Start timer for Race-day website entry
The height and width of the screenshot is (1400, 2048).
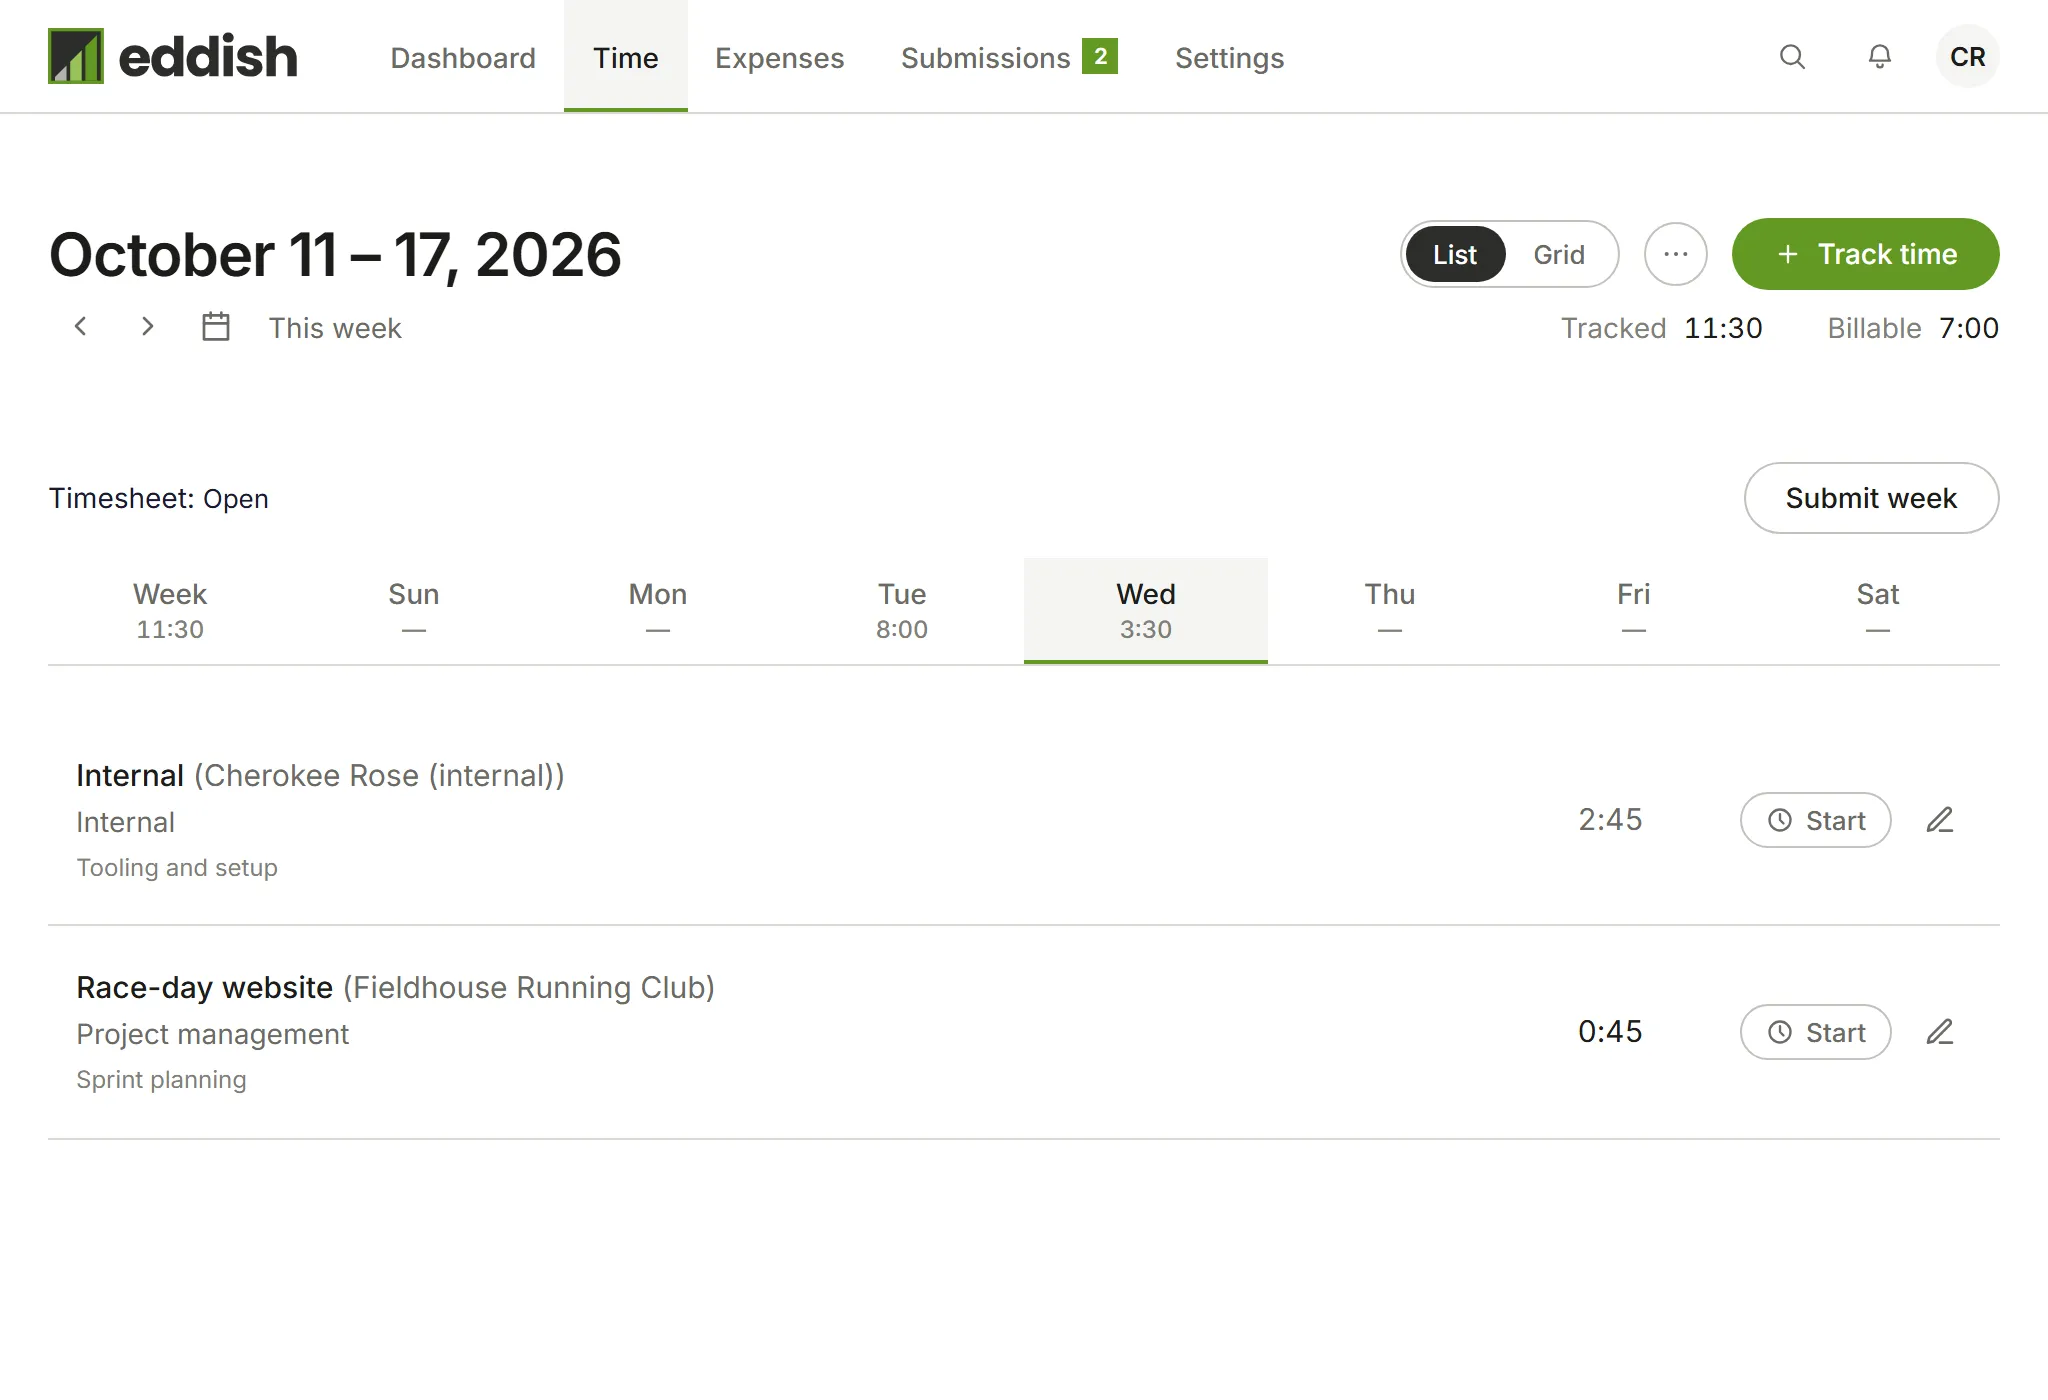coord(1816,1032)
